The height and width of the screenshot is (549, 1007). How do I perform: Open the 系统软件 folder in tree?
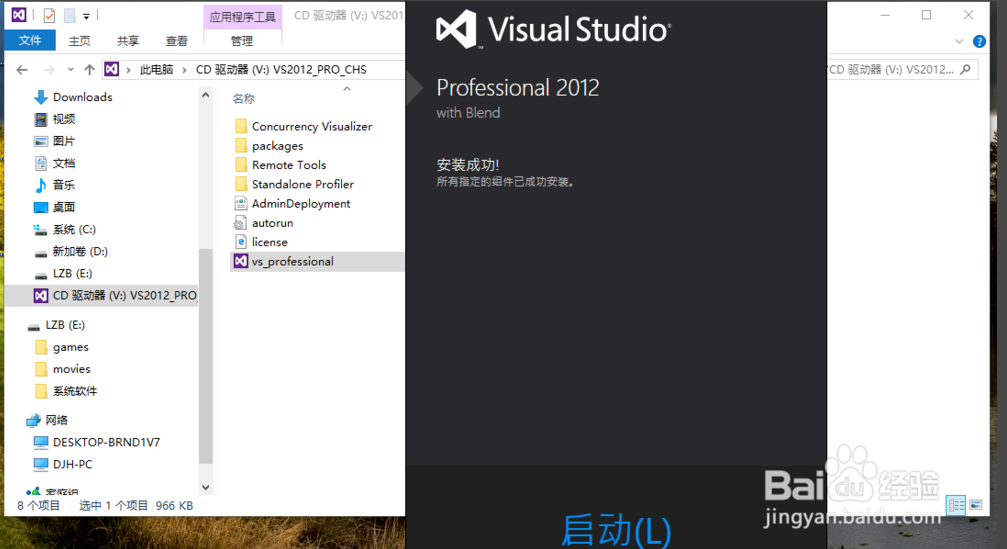(x=74, y=391)
